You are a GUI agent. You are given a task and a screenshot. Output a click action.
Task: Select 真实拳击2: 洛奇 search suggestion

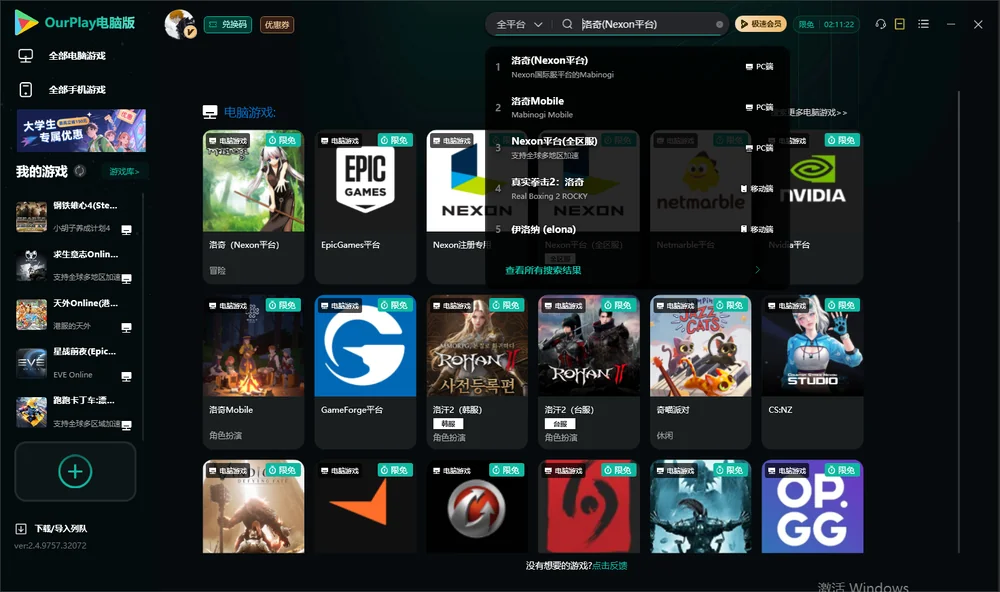pyautogui.click(x=637, y=188)
